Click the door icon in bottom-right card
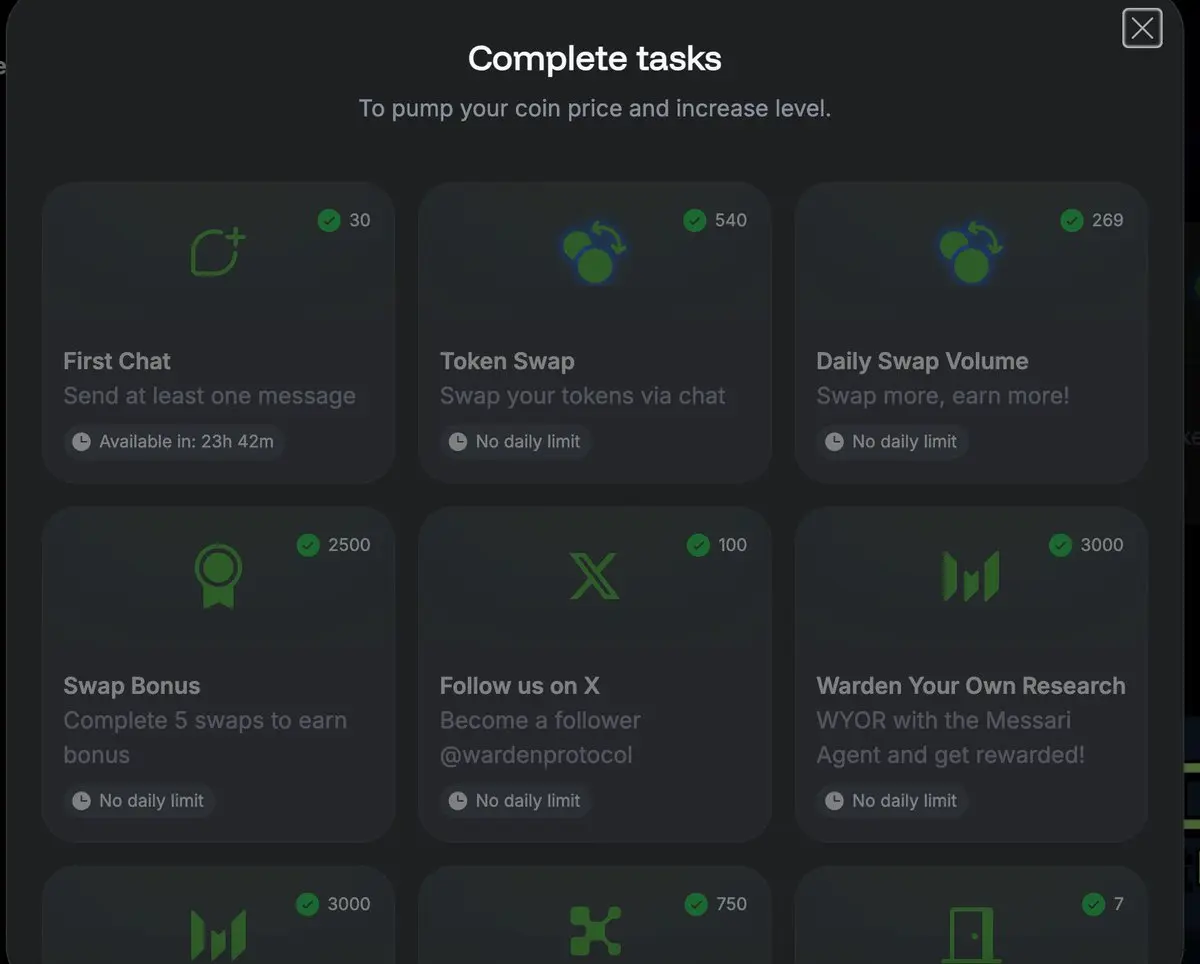Screen dimensions: 1200x964 coord(971,936)
